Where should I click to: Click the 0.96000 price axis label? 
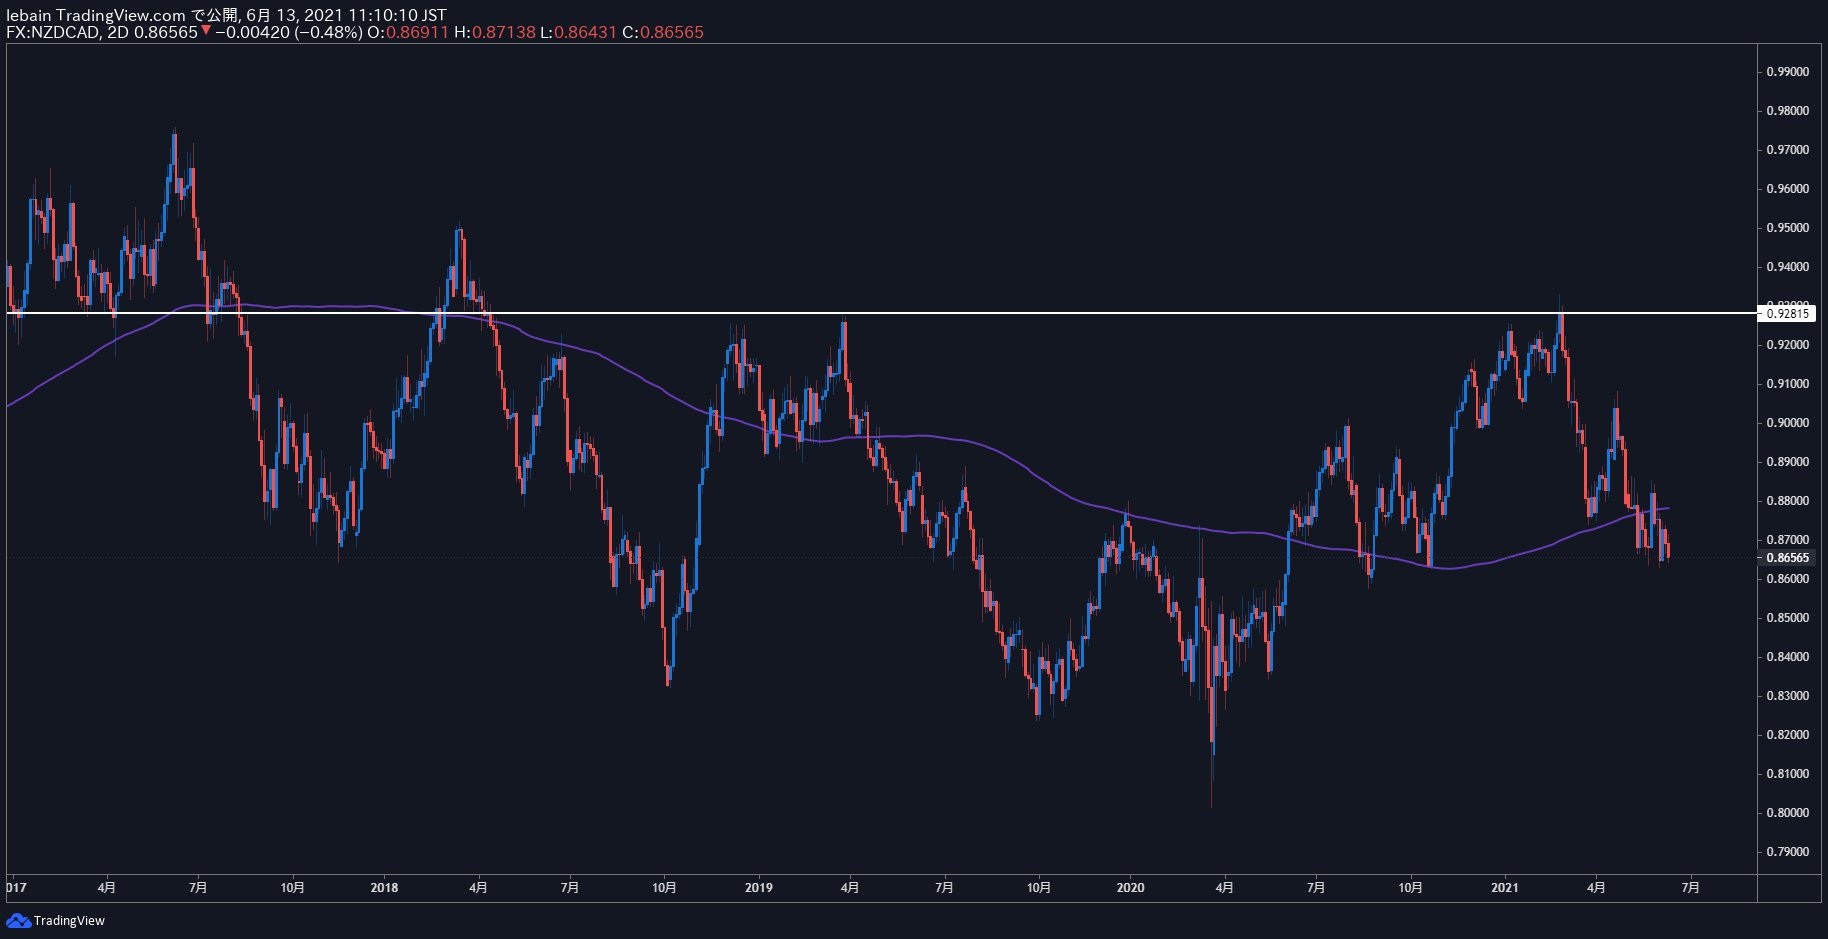tap(1788, 189)
